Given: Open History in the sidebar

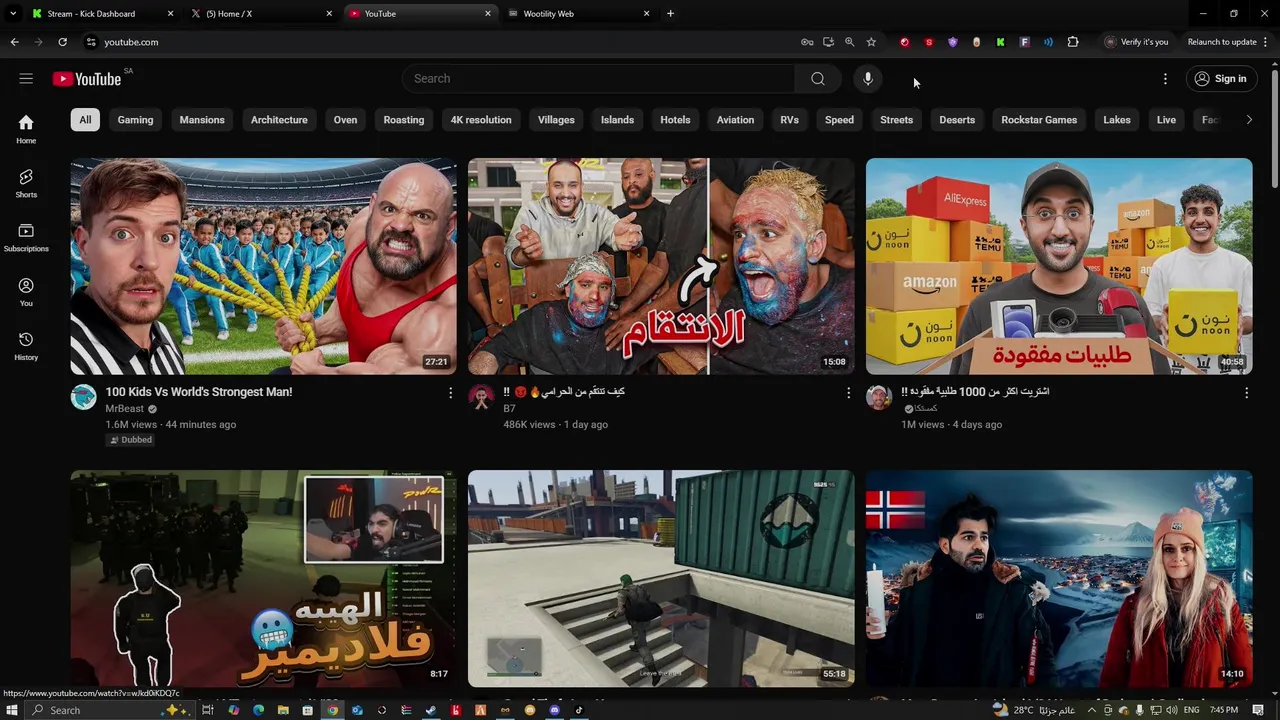Looking at the screenshot, I should [26, 346].
